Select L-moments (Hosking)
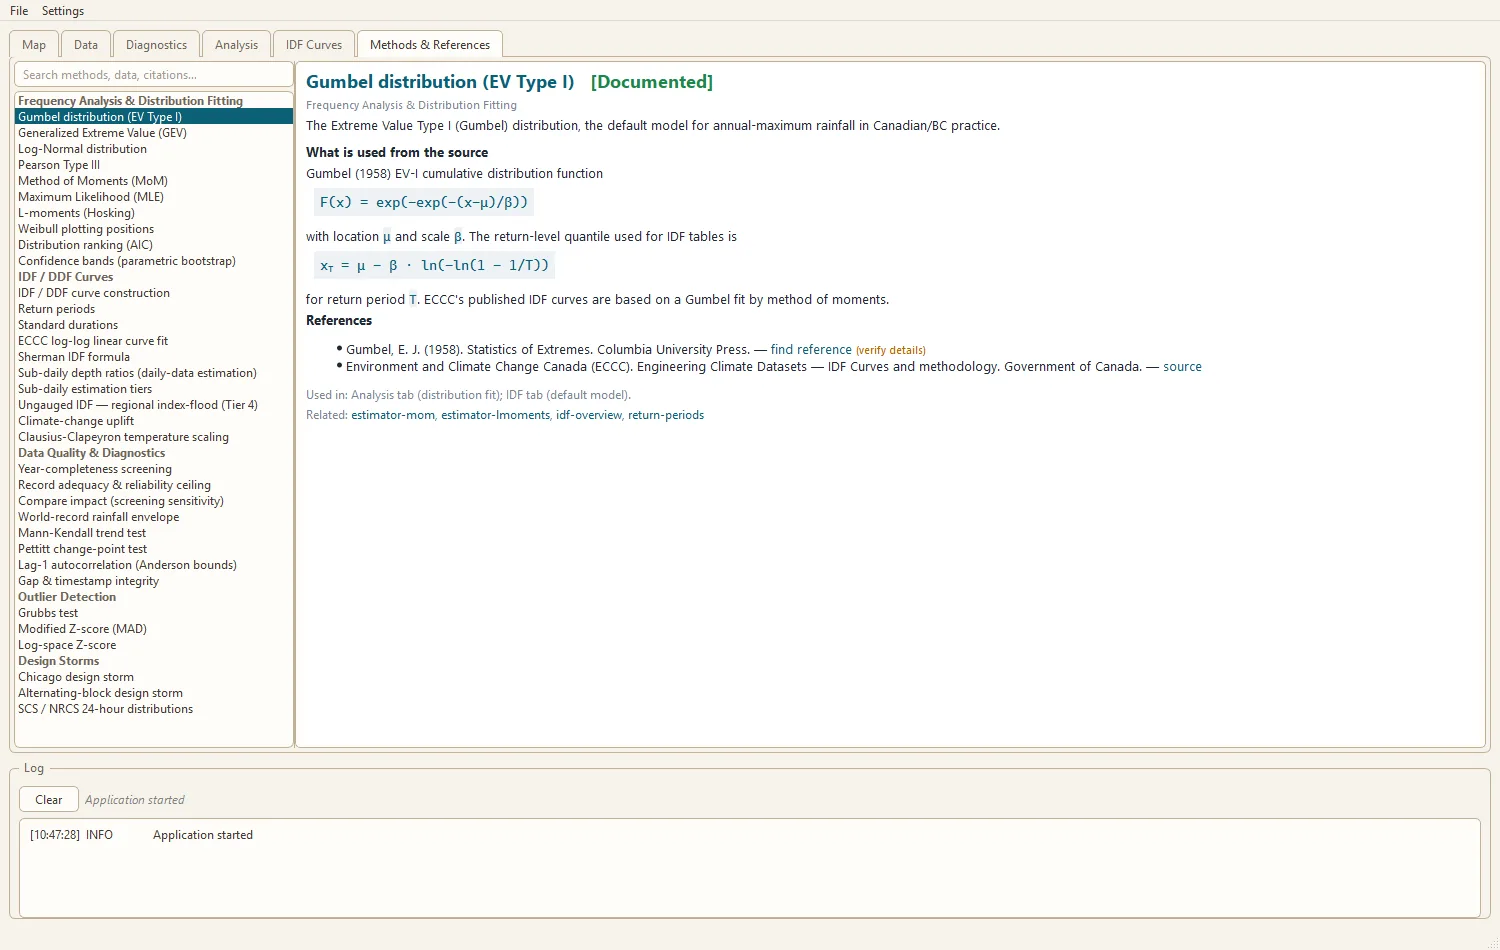 (x=154, y=213)
